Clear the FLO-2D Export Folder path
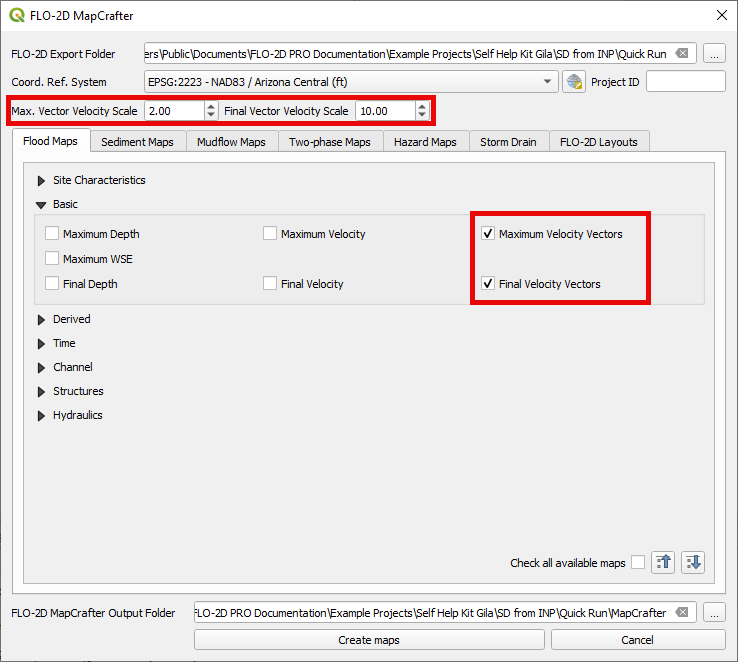Viewport: 738px width, 662px height. pos(682,54)
